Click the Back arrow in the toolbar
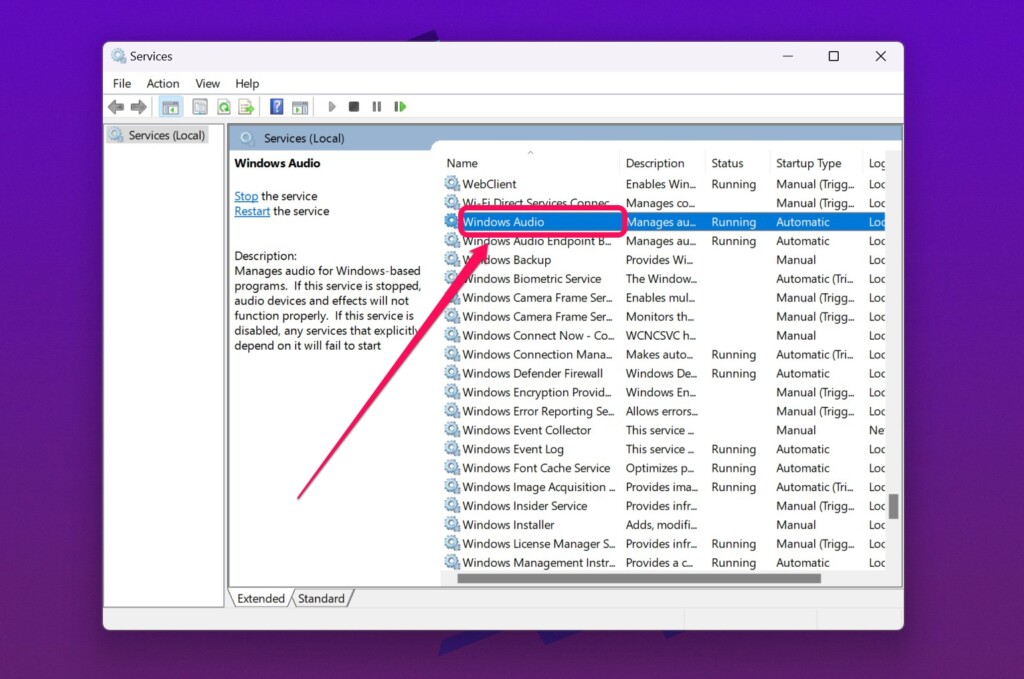The width and height of the screenshot is (1024, 679). pyautogui.click(x=116, y=107)
